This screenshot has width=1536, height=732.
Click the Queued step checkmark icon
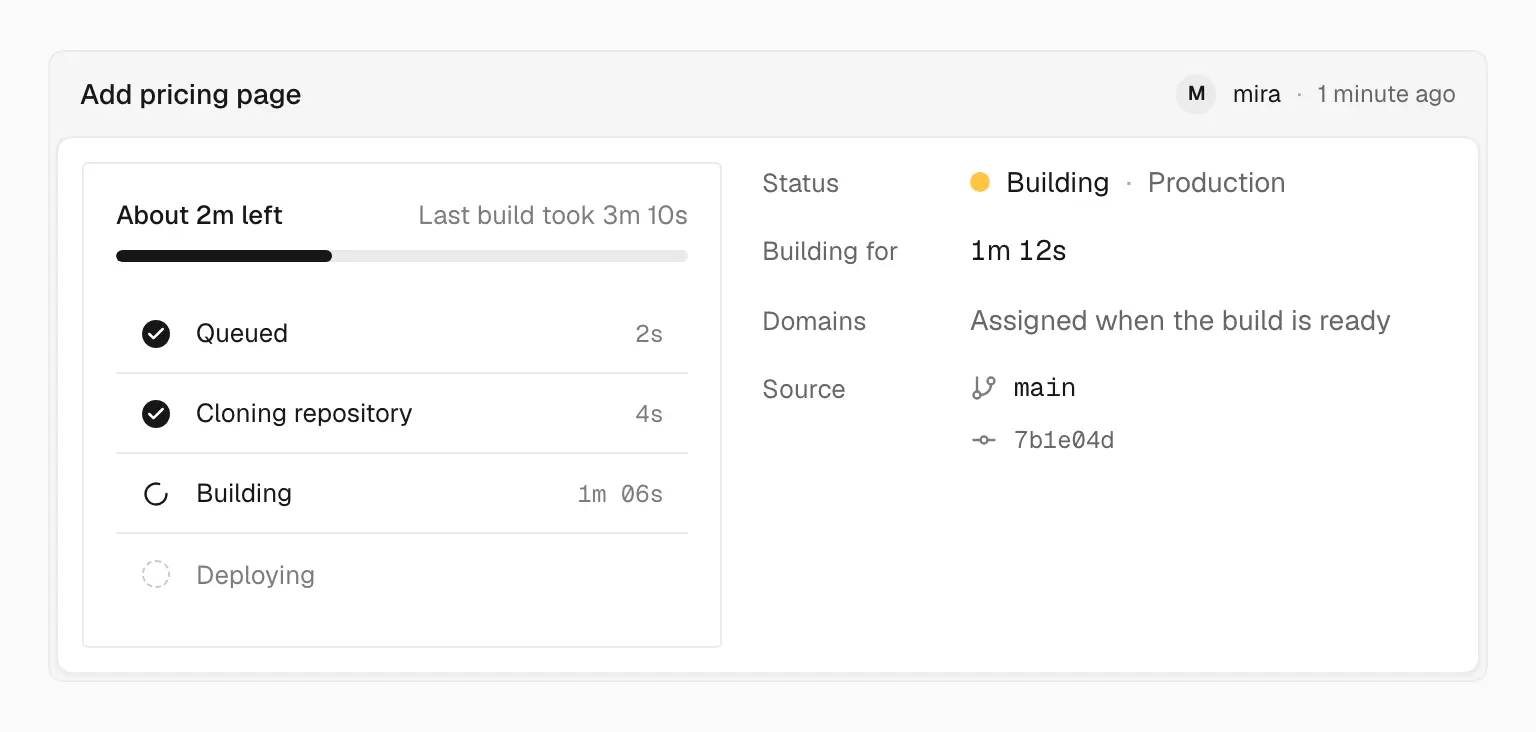point(156,334)
